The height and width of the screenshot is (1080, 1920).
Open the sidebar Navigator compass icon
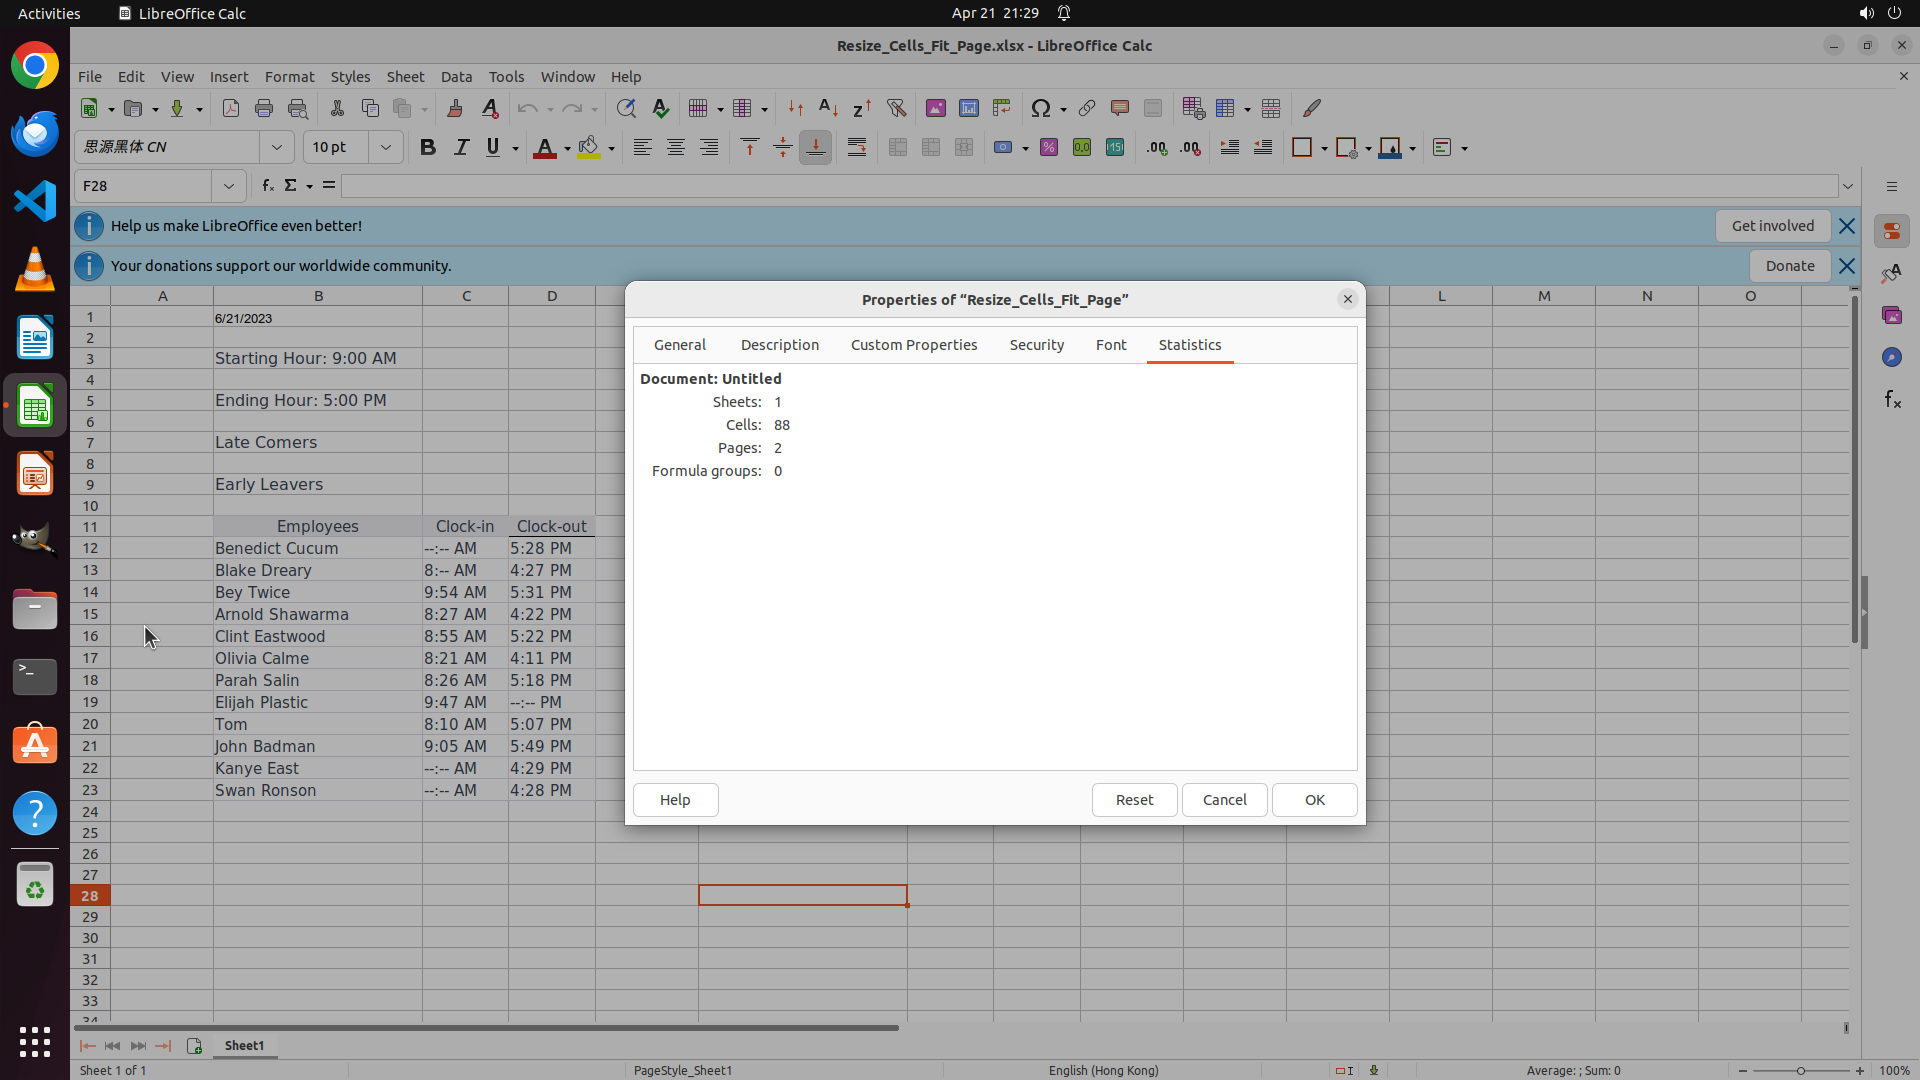(1892, 357)
